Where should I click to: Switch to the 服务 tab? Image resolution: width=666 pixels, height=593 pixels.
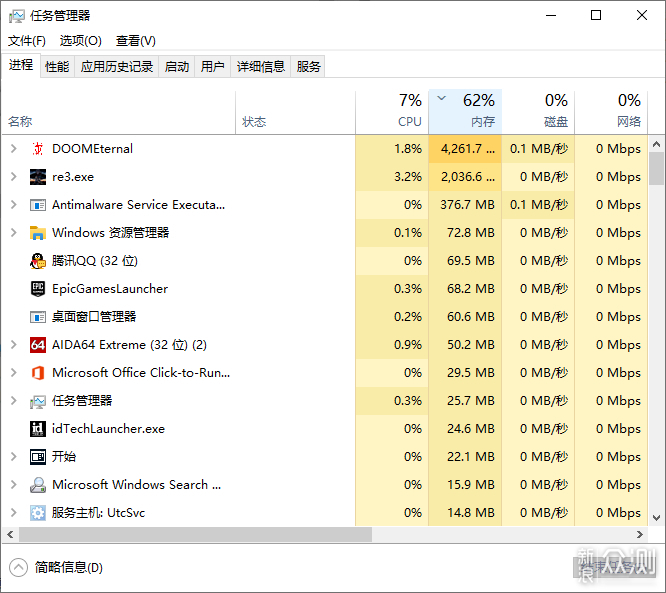[x=308, y=67]
